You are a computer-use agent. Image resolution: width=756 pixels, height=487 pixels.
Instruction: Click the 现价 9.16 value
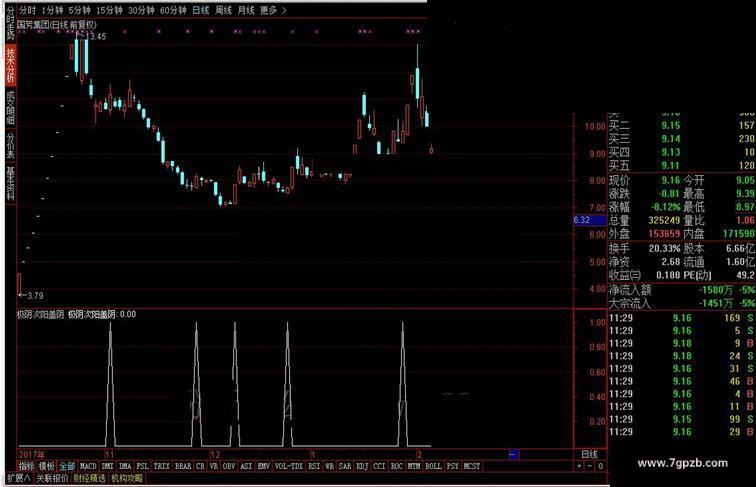(x=670, y=180)
